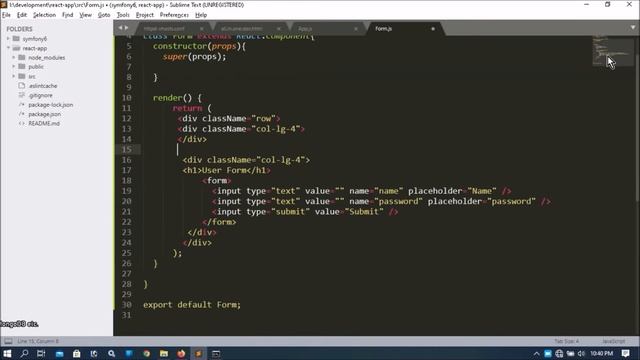Click the '<h1>User Form</h1>' line

[x=227, y=171]
